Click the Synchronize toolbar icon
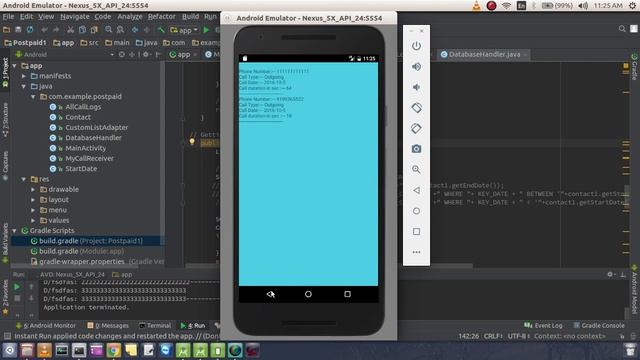The height and width of the screenshot is (360, 640). click(x=30, y=30)
